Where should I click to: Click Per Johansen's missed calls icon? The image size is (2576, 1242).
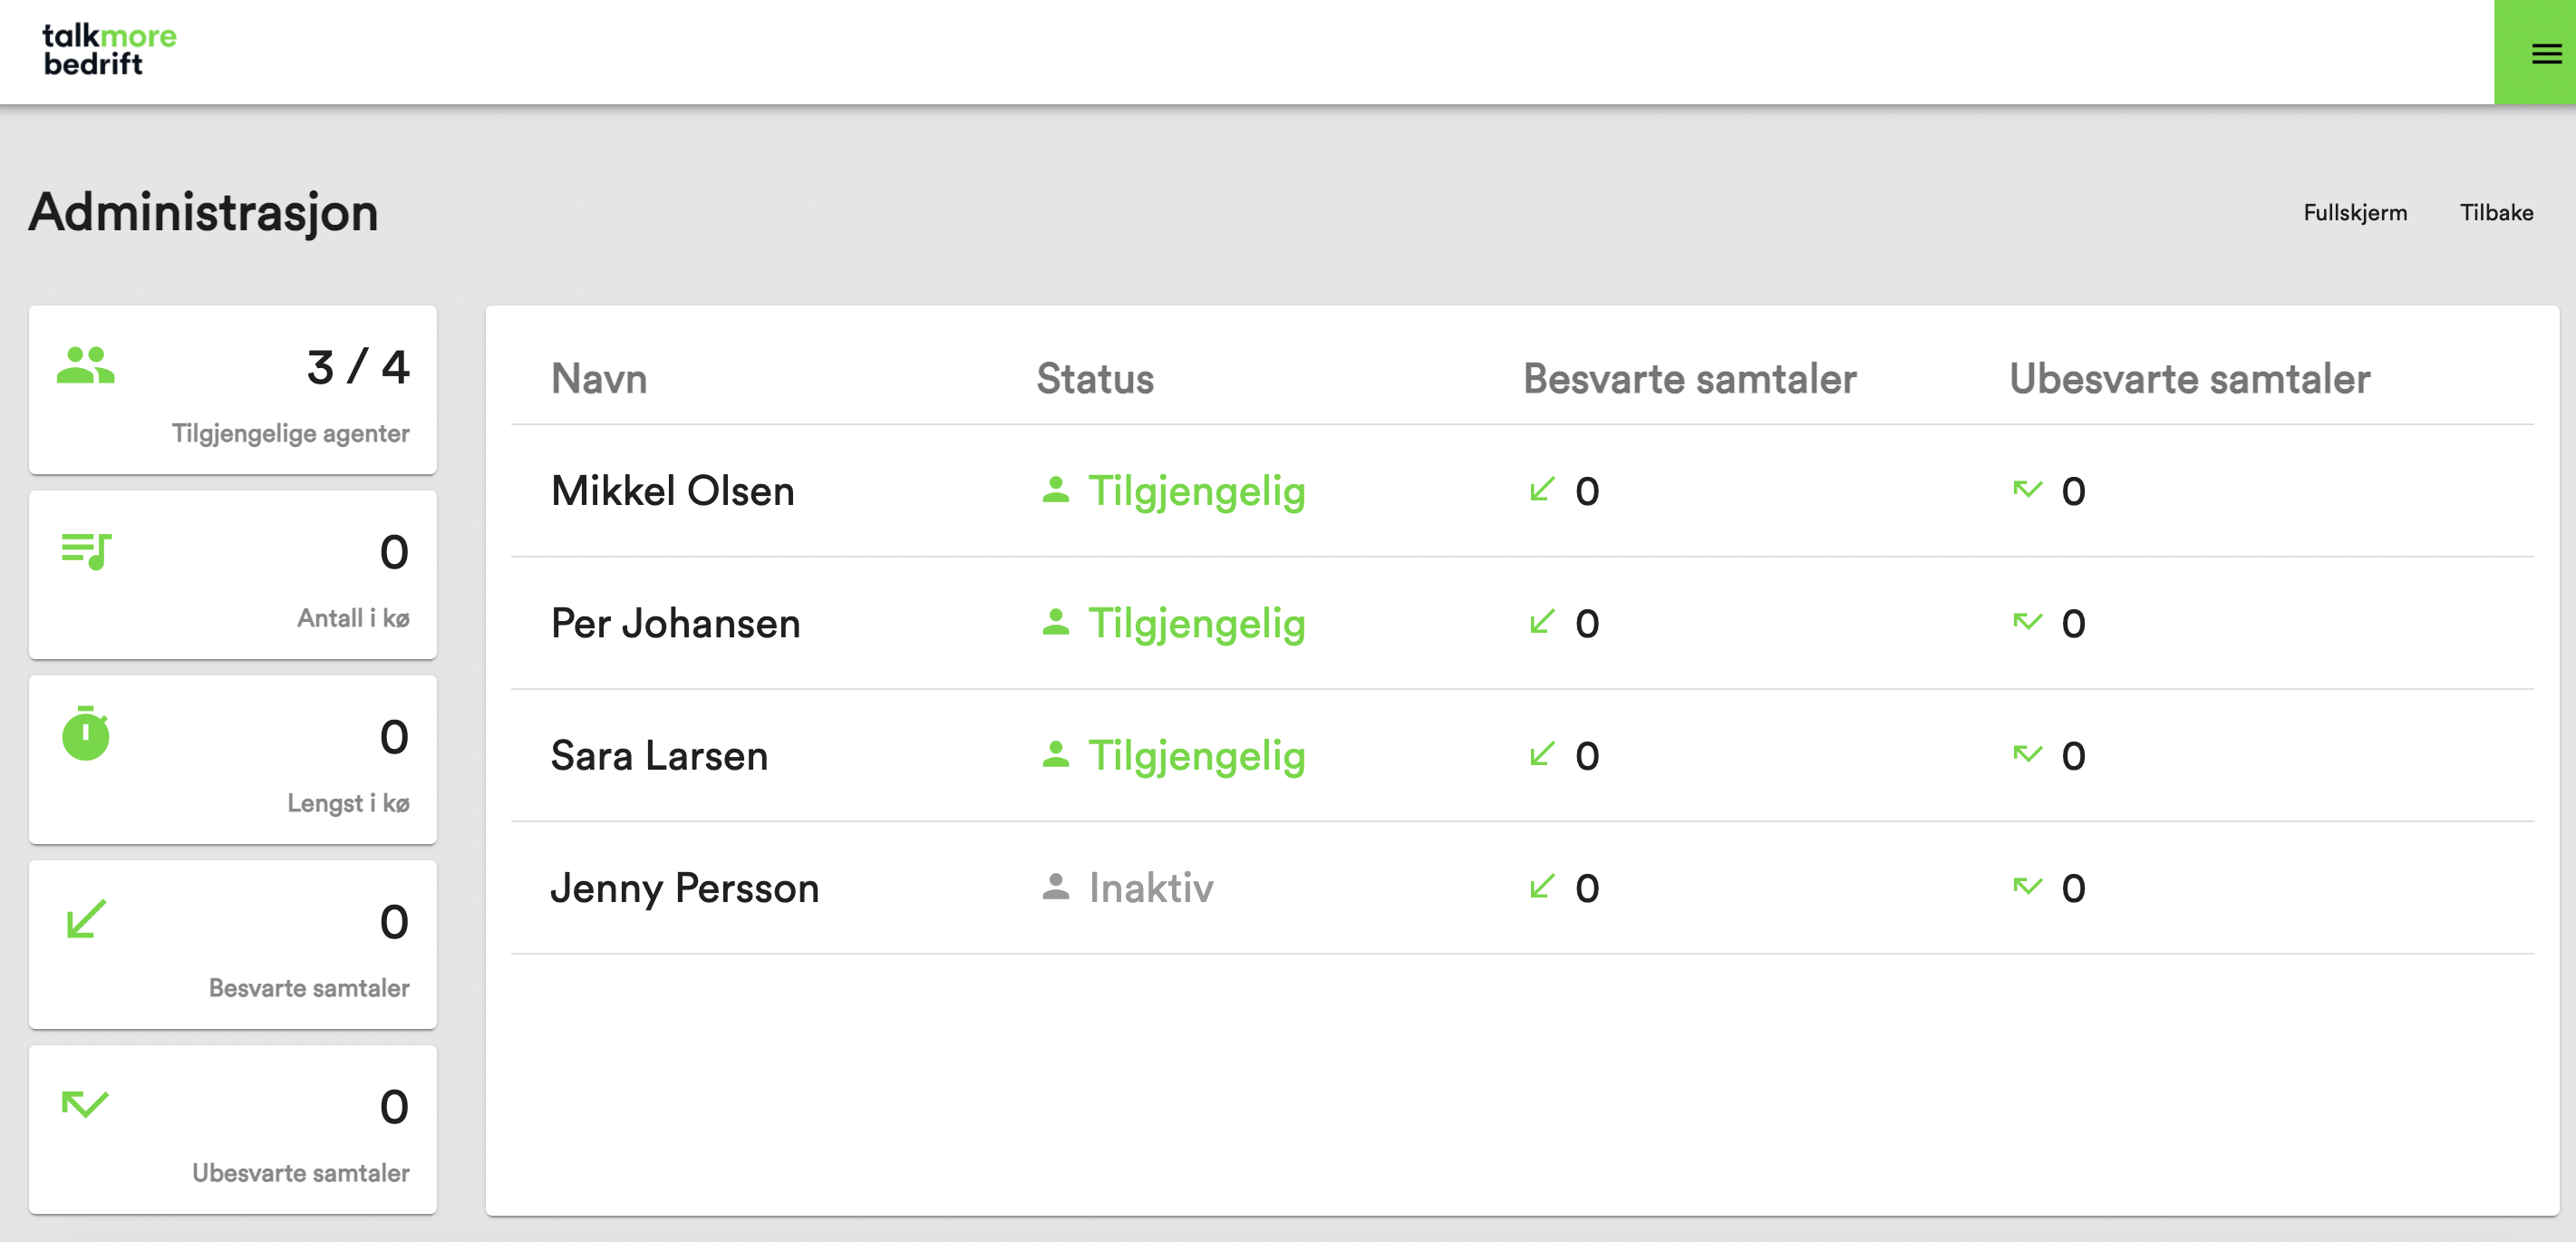[x=2027, y=622]
